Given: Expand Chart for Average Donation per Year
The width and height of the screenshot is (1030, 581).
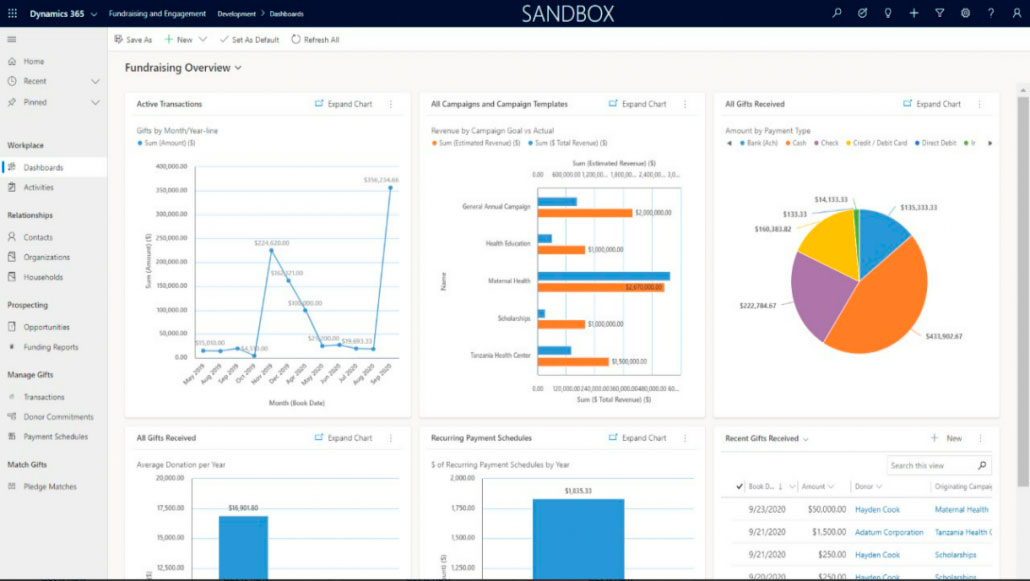Looking at the screenshot, I should pyautogui.click(x=344, y=438).
